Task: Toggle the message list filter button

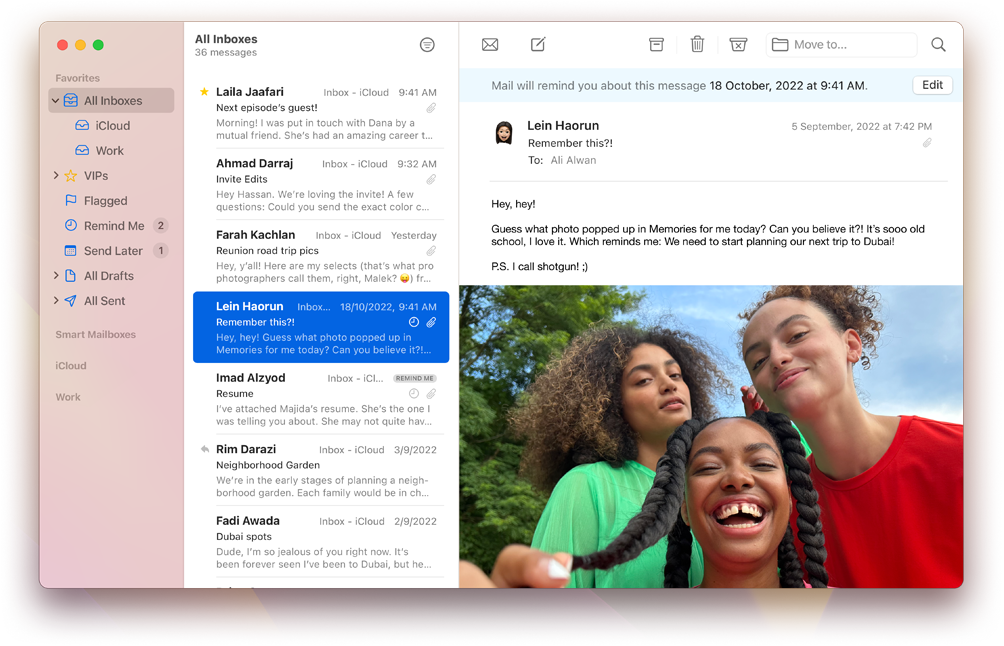Action: (427, 45)
